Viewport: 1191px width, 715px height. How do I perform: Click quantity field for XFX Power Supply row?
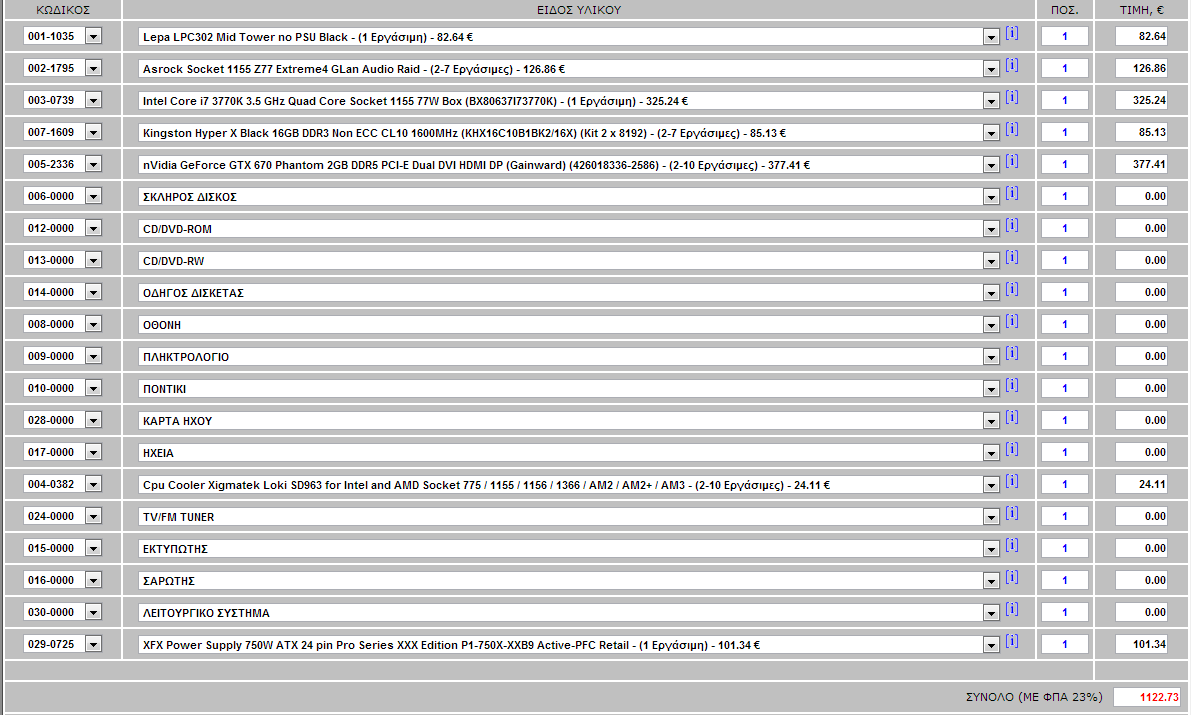coord(1064,644)
